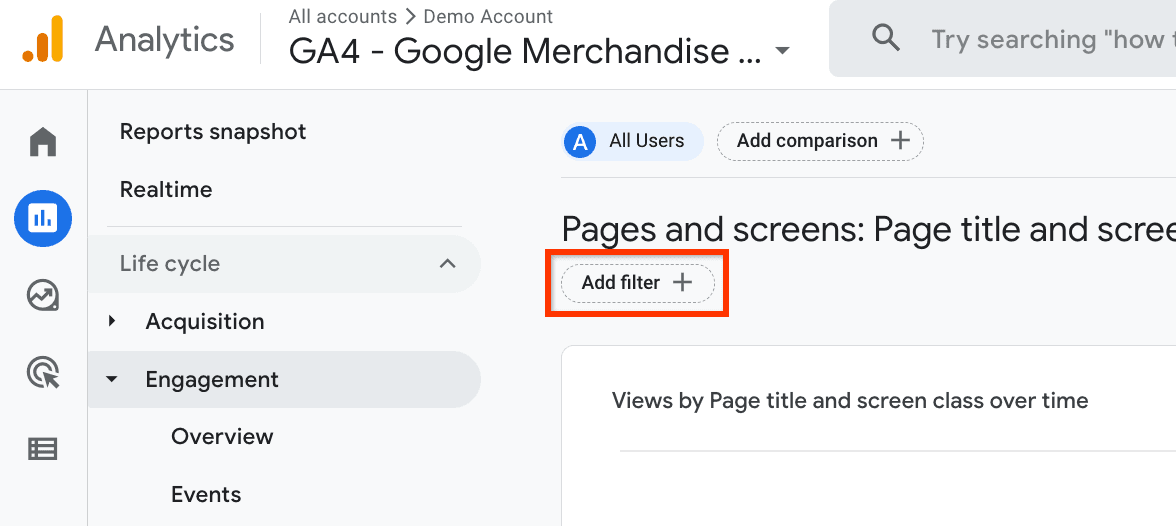Screen dimensions: 1176x526
Task: Expand the Acquisition tree arrow
Action: (x=112, y=321)
